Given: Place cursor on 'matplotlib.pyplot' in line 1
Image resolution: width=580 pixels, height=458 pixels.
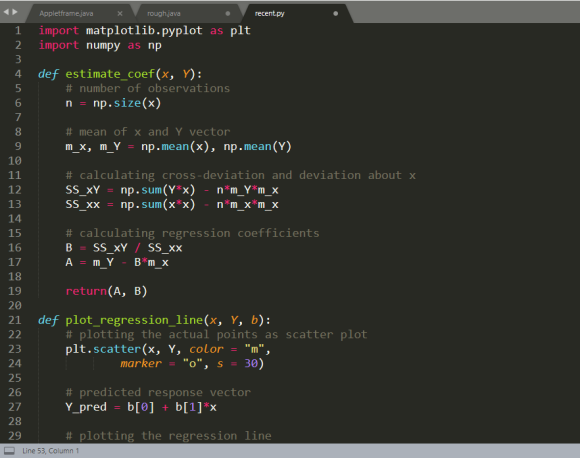Looking at the screenshot, I should pos(144,30).
